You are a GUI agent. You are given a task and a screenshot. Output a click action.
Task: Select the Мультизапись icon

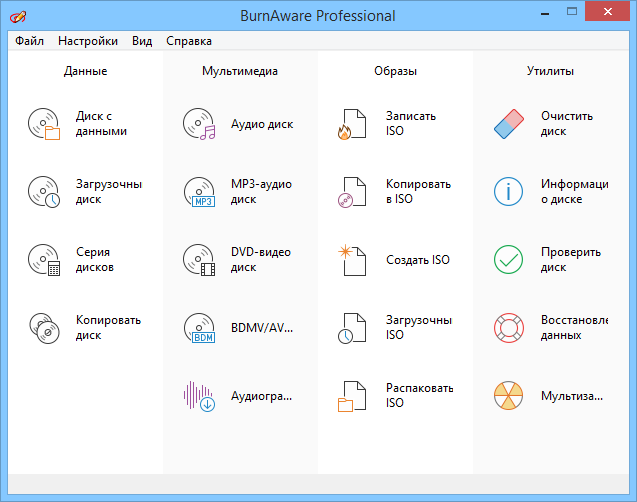point(509,396)
